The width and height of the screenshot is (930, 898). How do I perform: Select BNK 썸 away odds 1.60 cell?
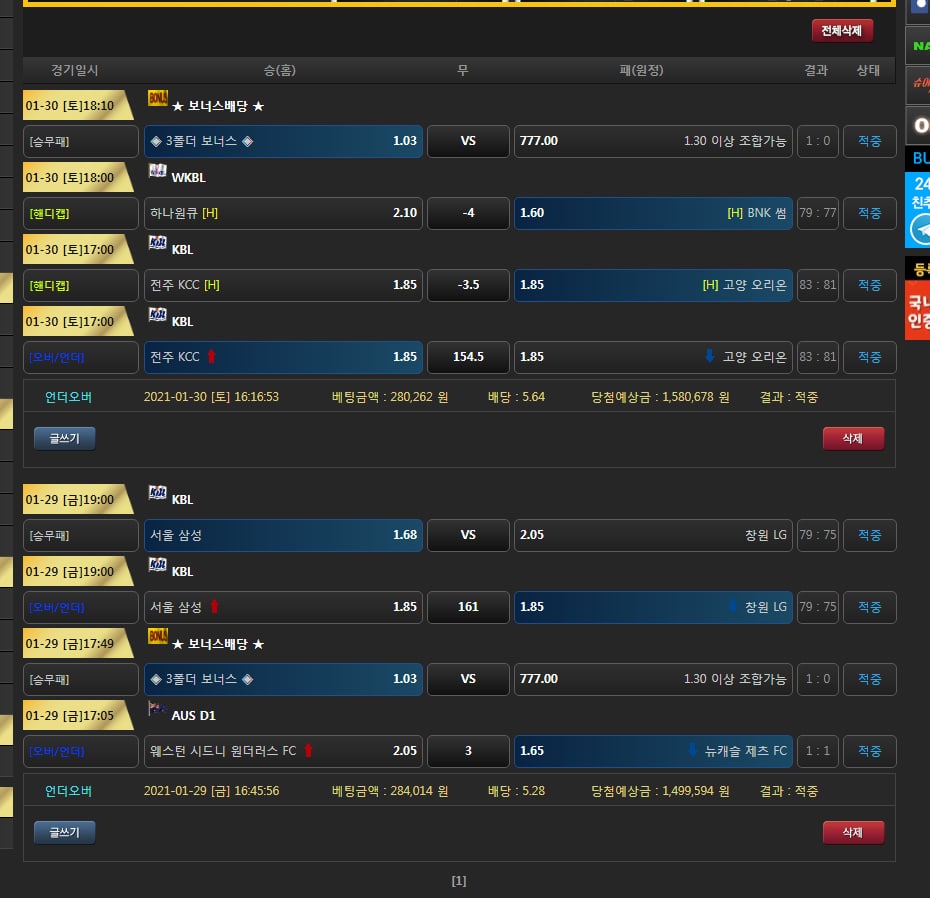(652, 213)
